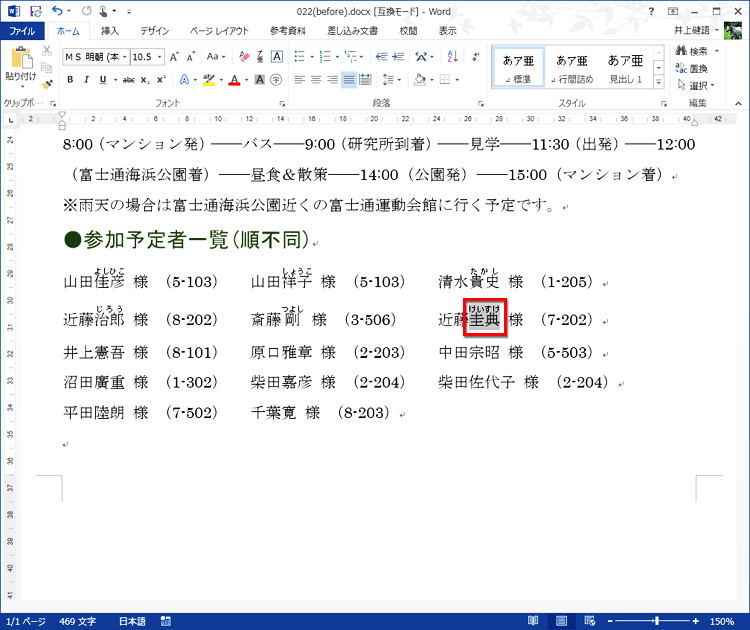Screen dimensions: 750x630
Task: Click the 150% zoom level
Action: [x=722, y=621]
